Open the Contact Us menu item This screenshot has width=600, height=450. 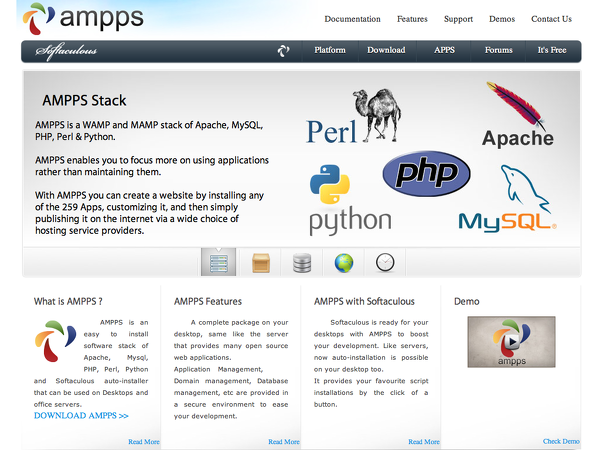(x=551, y=19)
